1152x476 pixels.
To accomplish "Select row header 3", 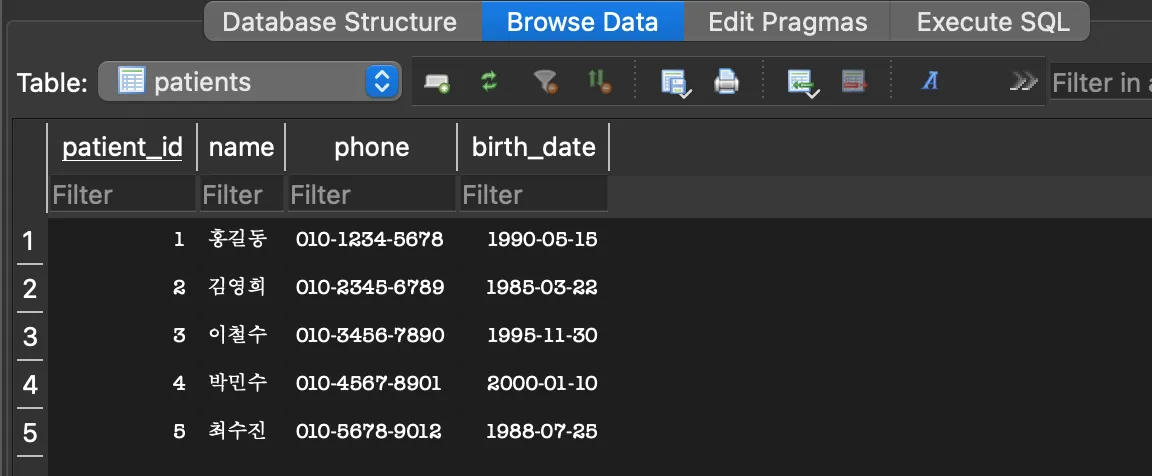I will 29,336.
